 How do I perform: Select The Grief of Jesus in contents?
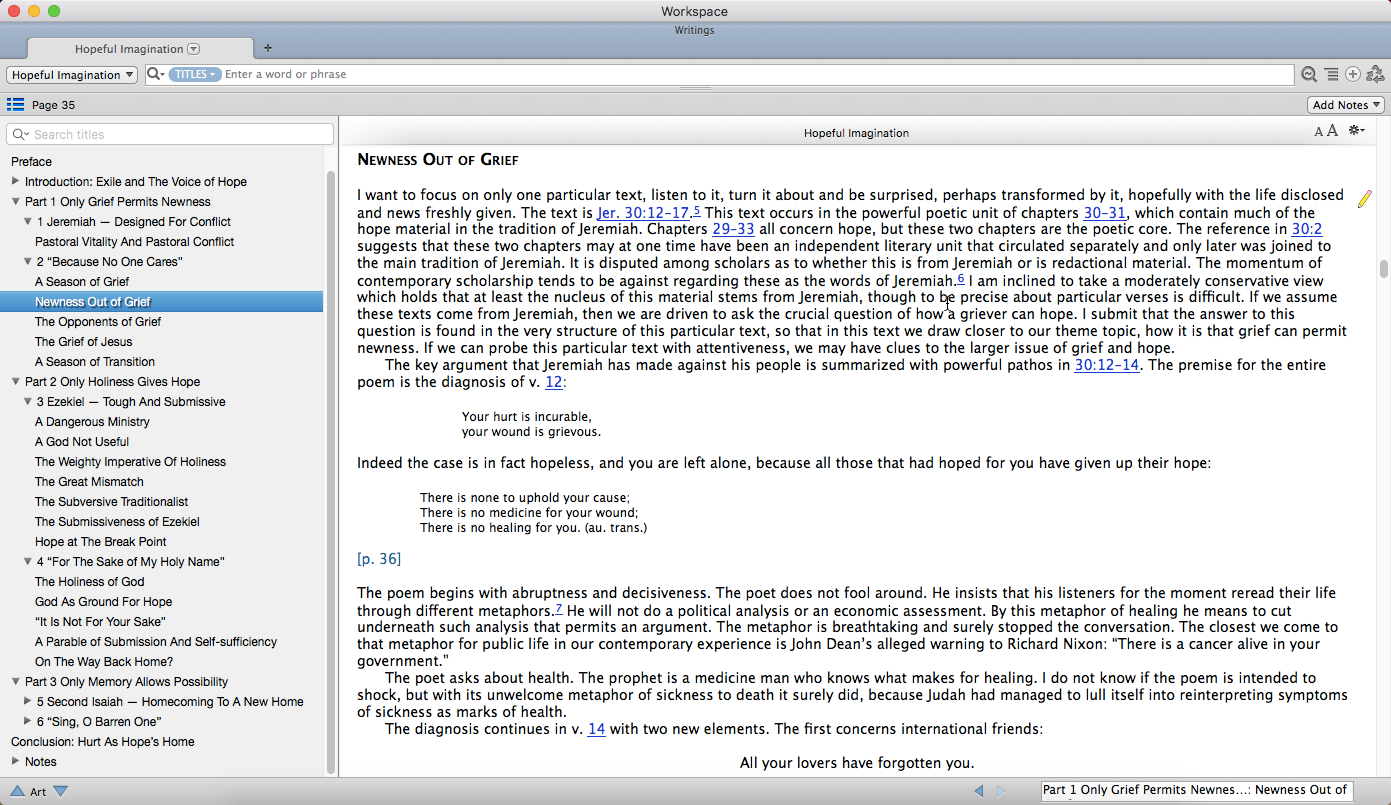tap(83, 341)
